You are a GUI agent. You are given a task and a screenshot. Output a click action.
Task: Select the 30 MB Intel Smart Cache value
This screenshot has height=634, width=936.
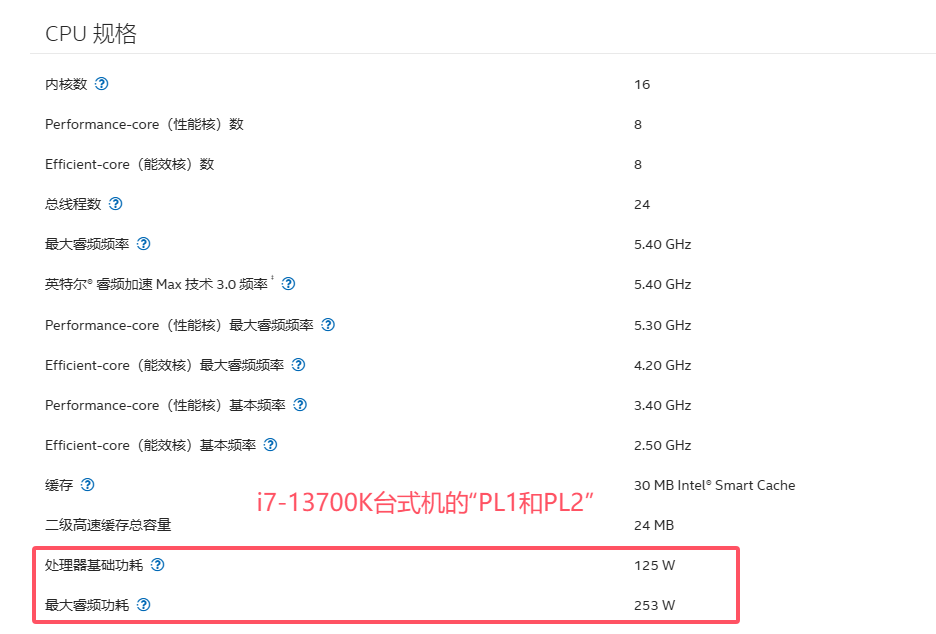point(714,485)
